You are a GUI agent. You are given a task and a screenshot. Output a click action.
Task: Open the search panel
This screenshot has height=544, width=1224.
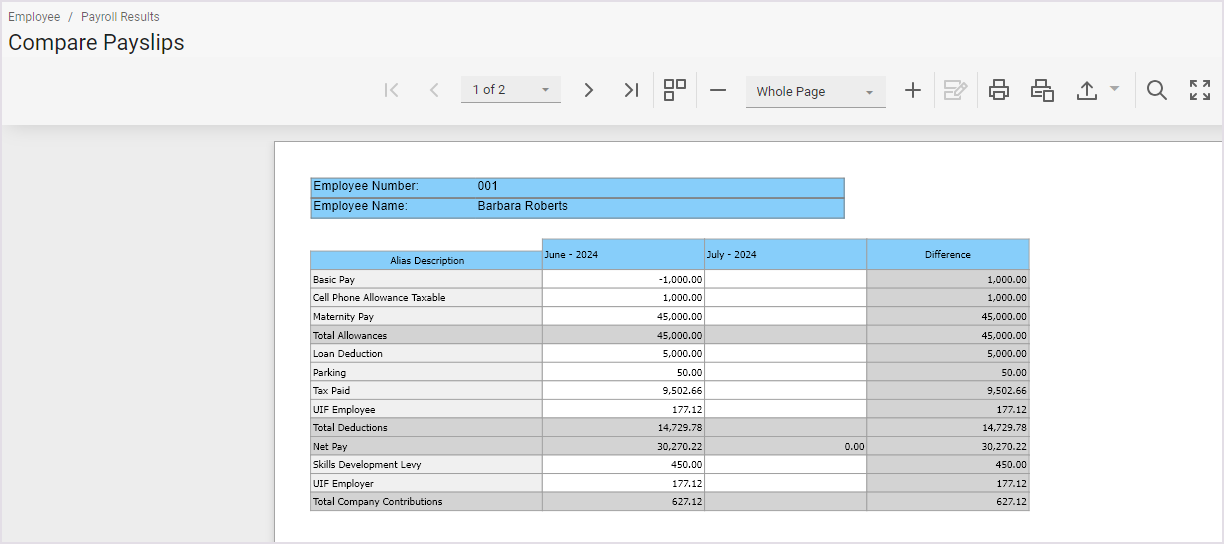[1157, 90]
